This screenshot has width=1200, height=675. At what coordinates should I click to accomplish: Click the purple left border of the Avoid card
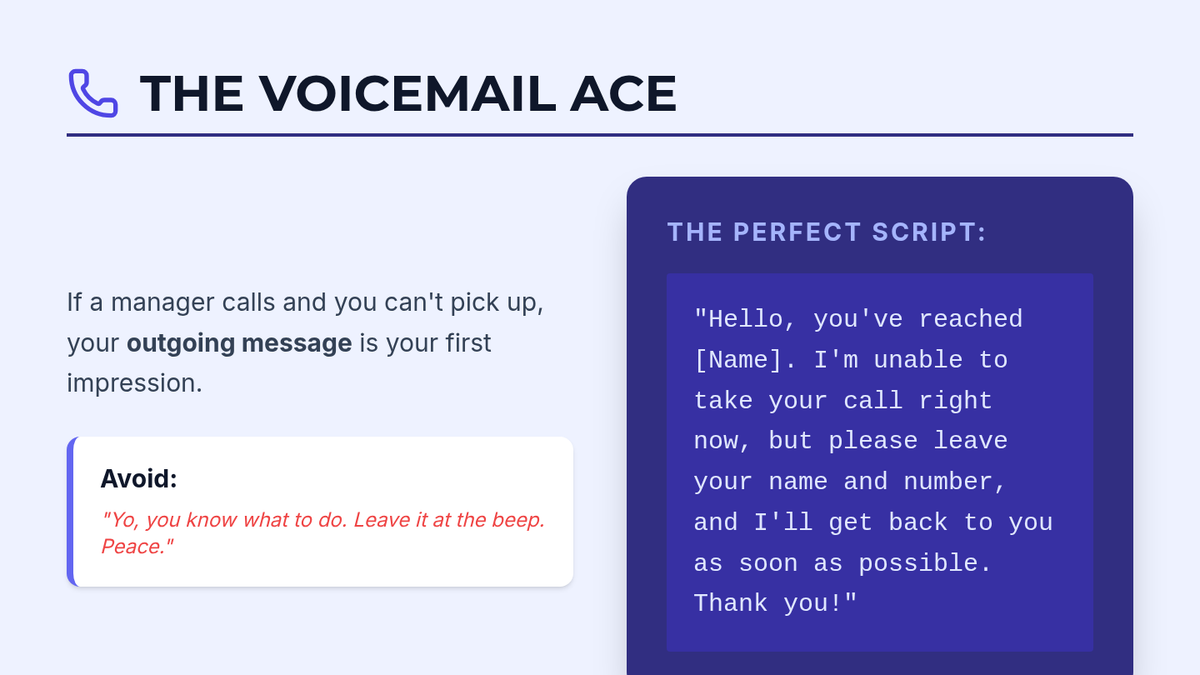(70, 511)
